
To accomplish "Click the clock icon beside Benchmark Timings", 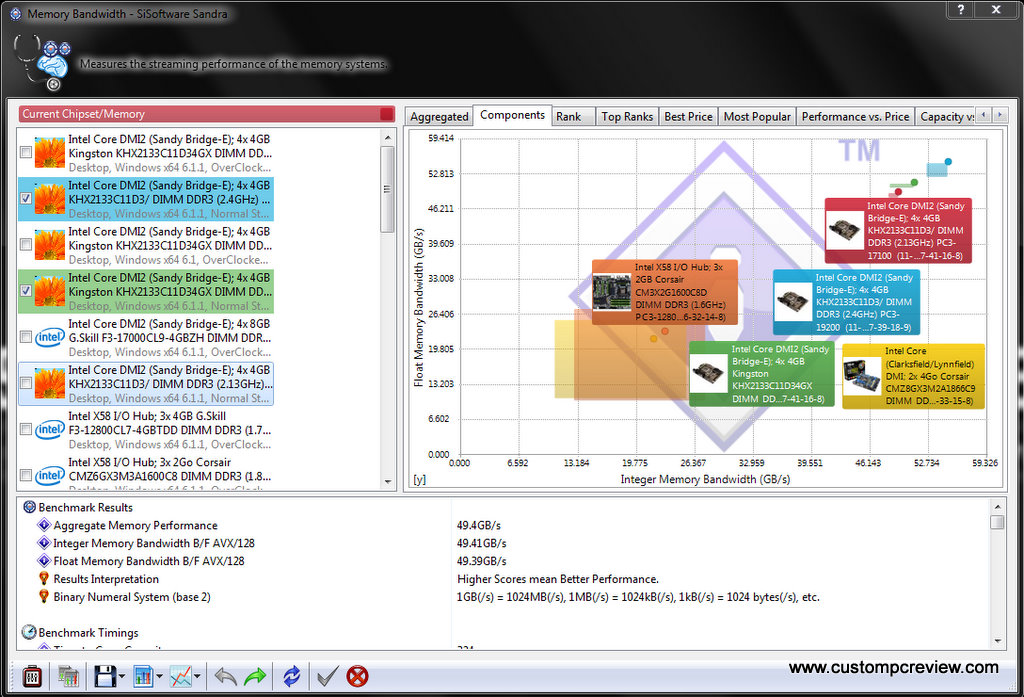I will pyautogui.click(x=29, y=632).
